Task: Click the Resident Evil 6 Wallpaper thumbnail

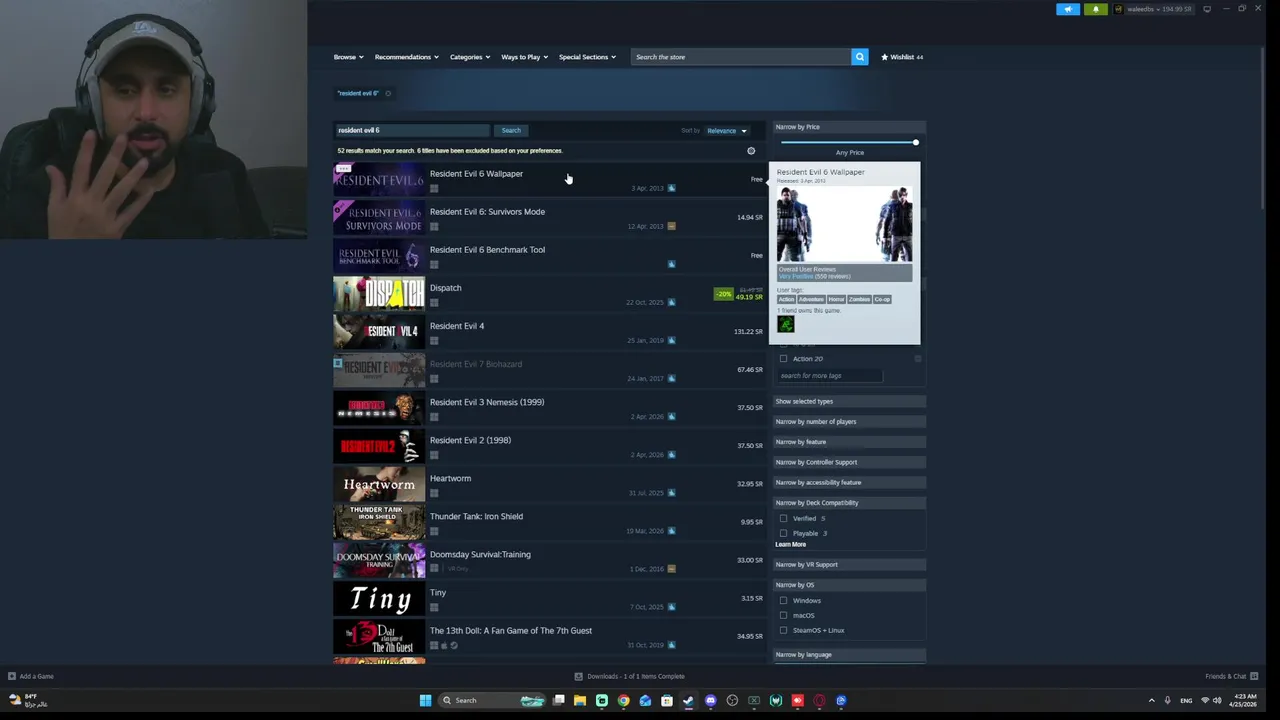Action: [379, 179]
